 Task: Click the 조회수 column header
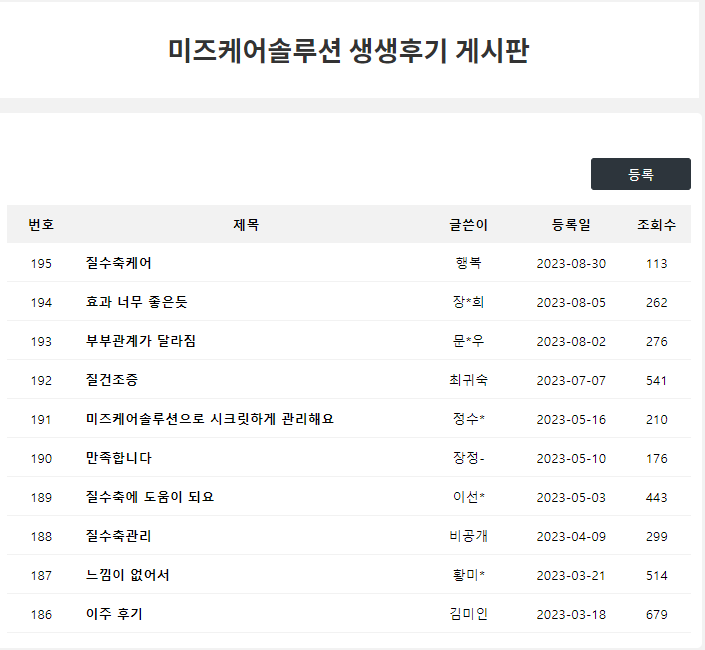[x=656, y=224]
